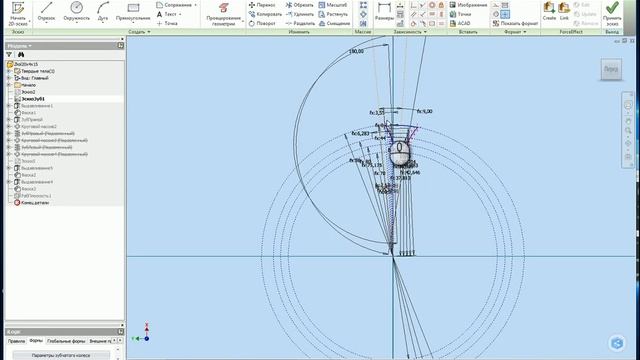
Task: Click the fx:6,00 dimension label
Action: [x=424, y=111]
